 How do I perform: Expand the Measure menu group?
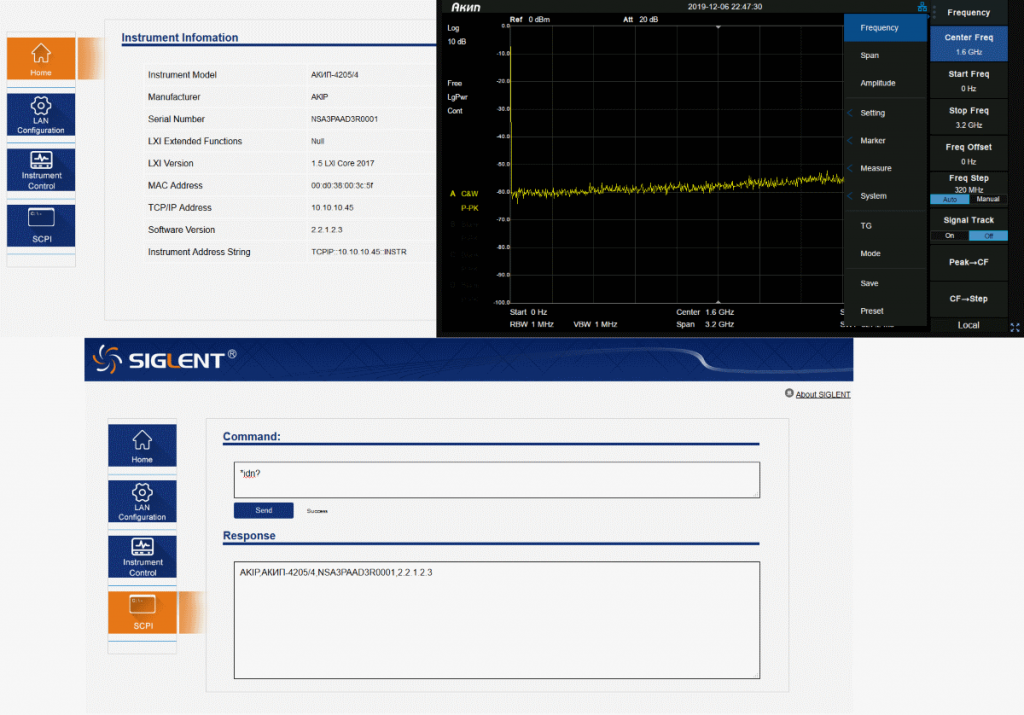click(885, 168)
